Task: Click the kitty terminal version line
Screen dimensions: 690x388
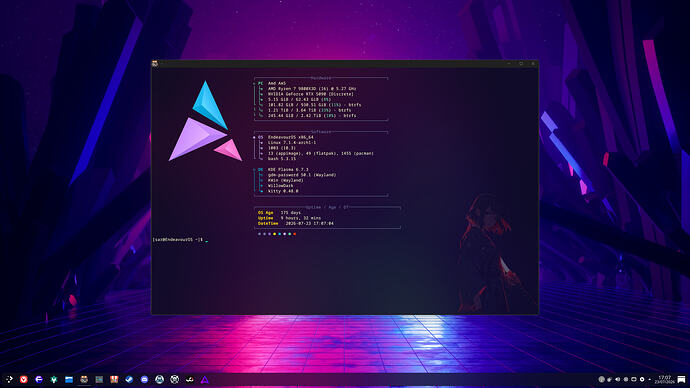Action: [283, 191]
